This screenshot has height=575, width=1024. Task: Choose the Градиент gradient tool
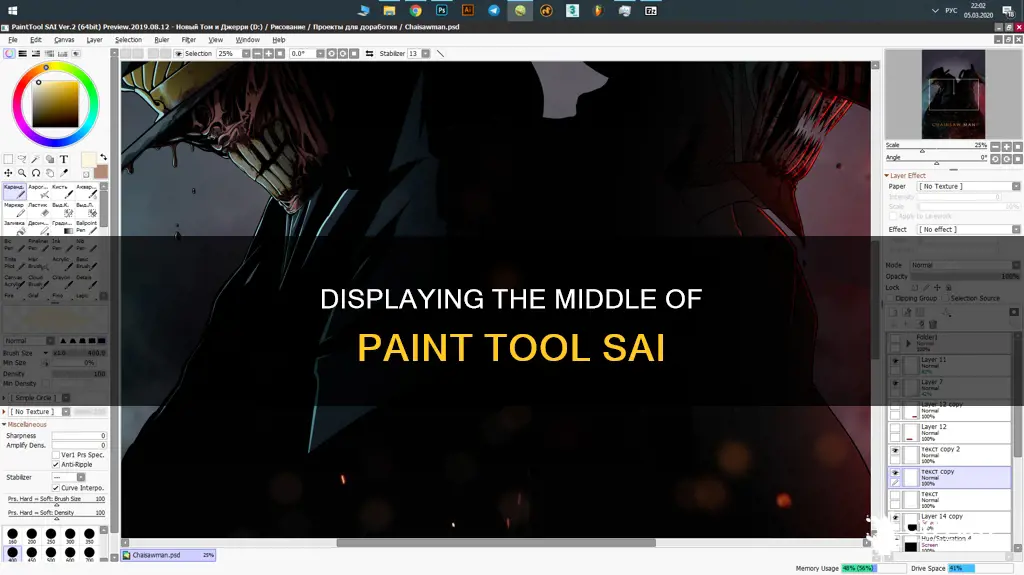pyautogui.click(x=62, y=227)
